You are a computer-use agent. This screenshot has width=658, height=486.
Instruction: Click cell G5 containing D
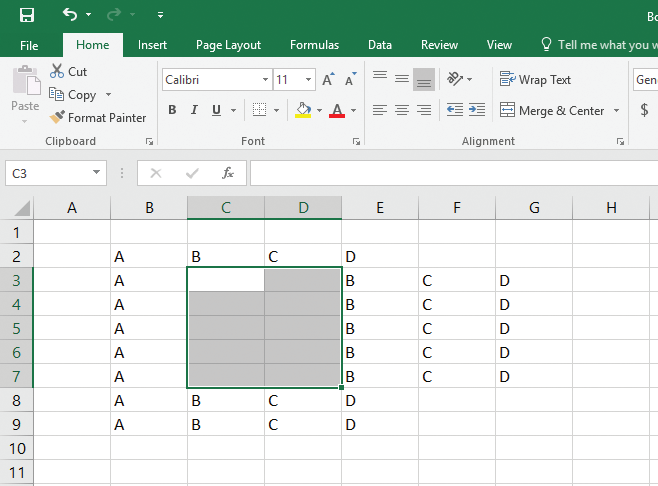(534, 328)
